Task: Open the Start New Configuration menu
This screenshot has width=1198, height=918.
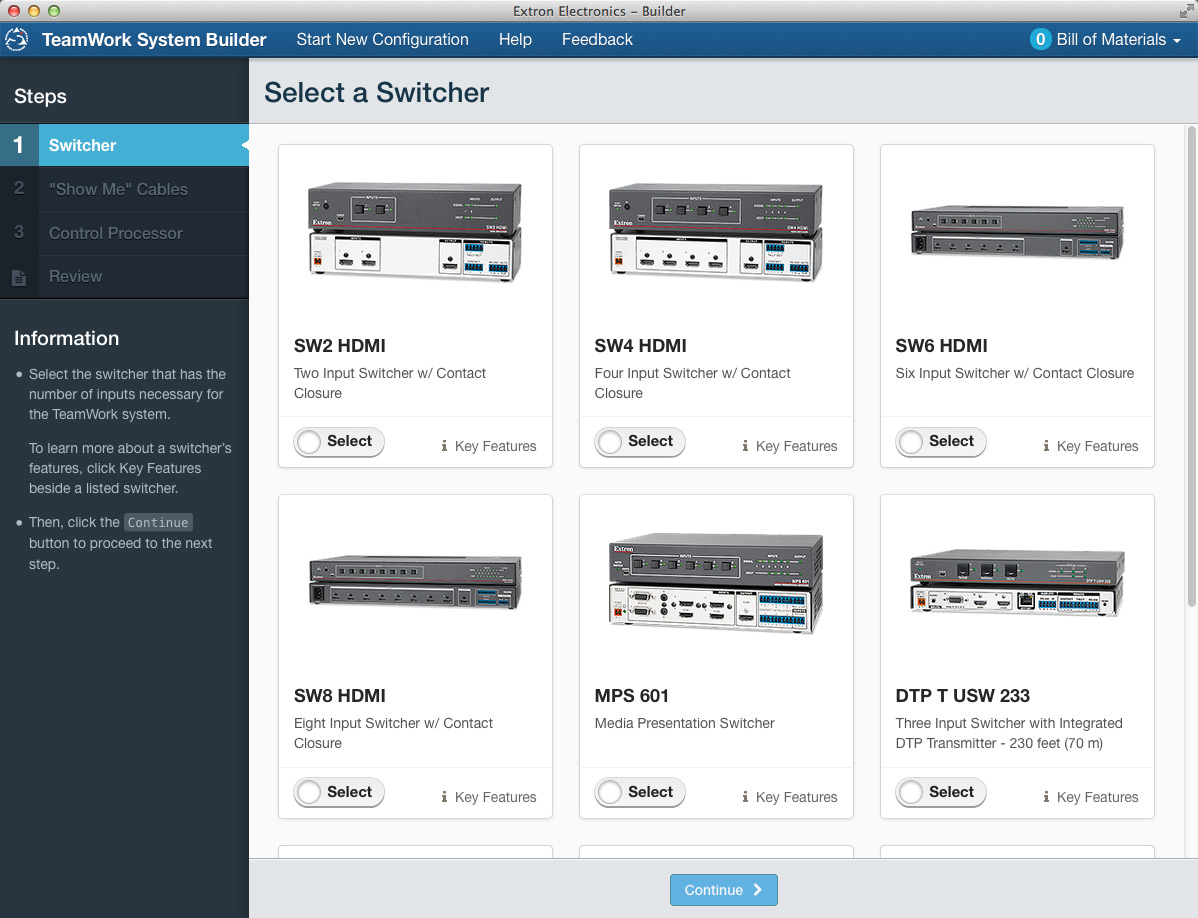Action: [x=383, y=40]
